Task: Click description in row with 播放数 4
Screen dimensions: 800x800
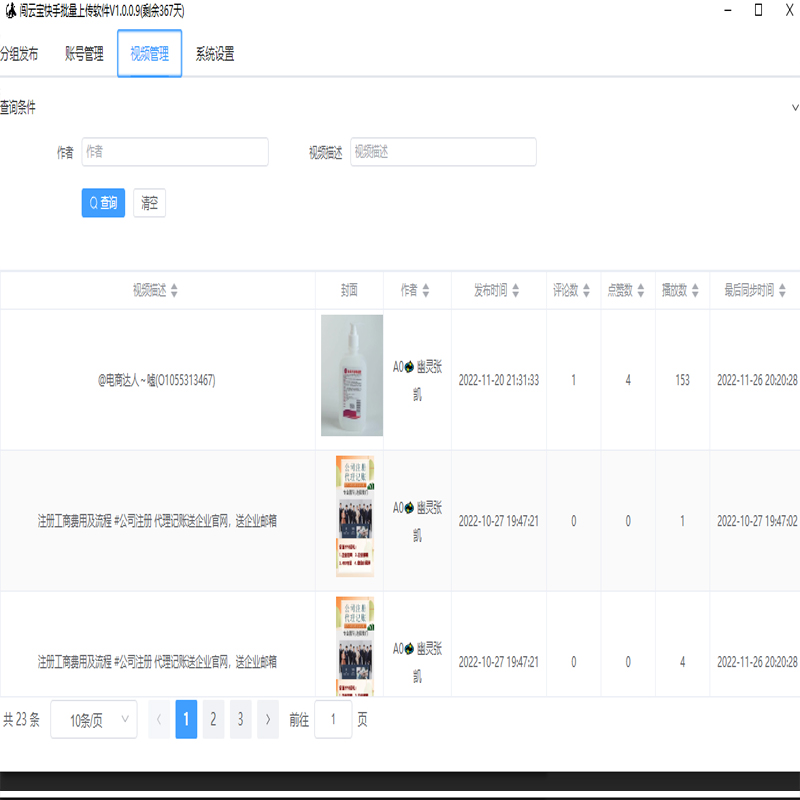Action: (x=157, y=662)
